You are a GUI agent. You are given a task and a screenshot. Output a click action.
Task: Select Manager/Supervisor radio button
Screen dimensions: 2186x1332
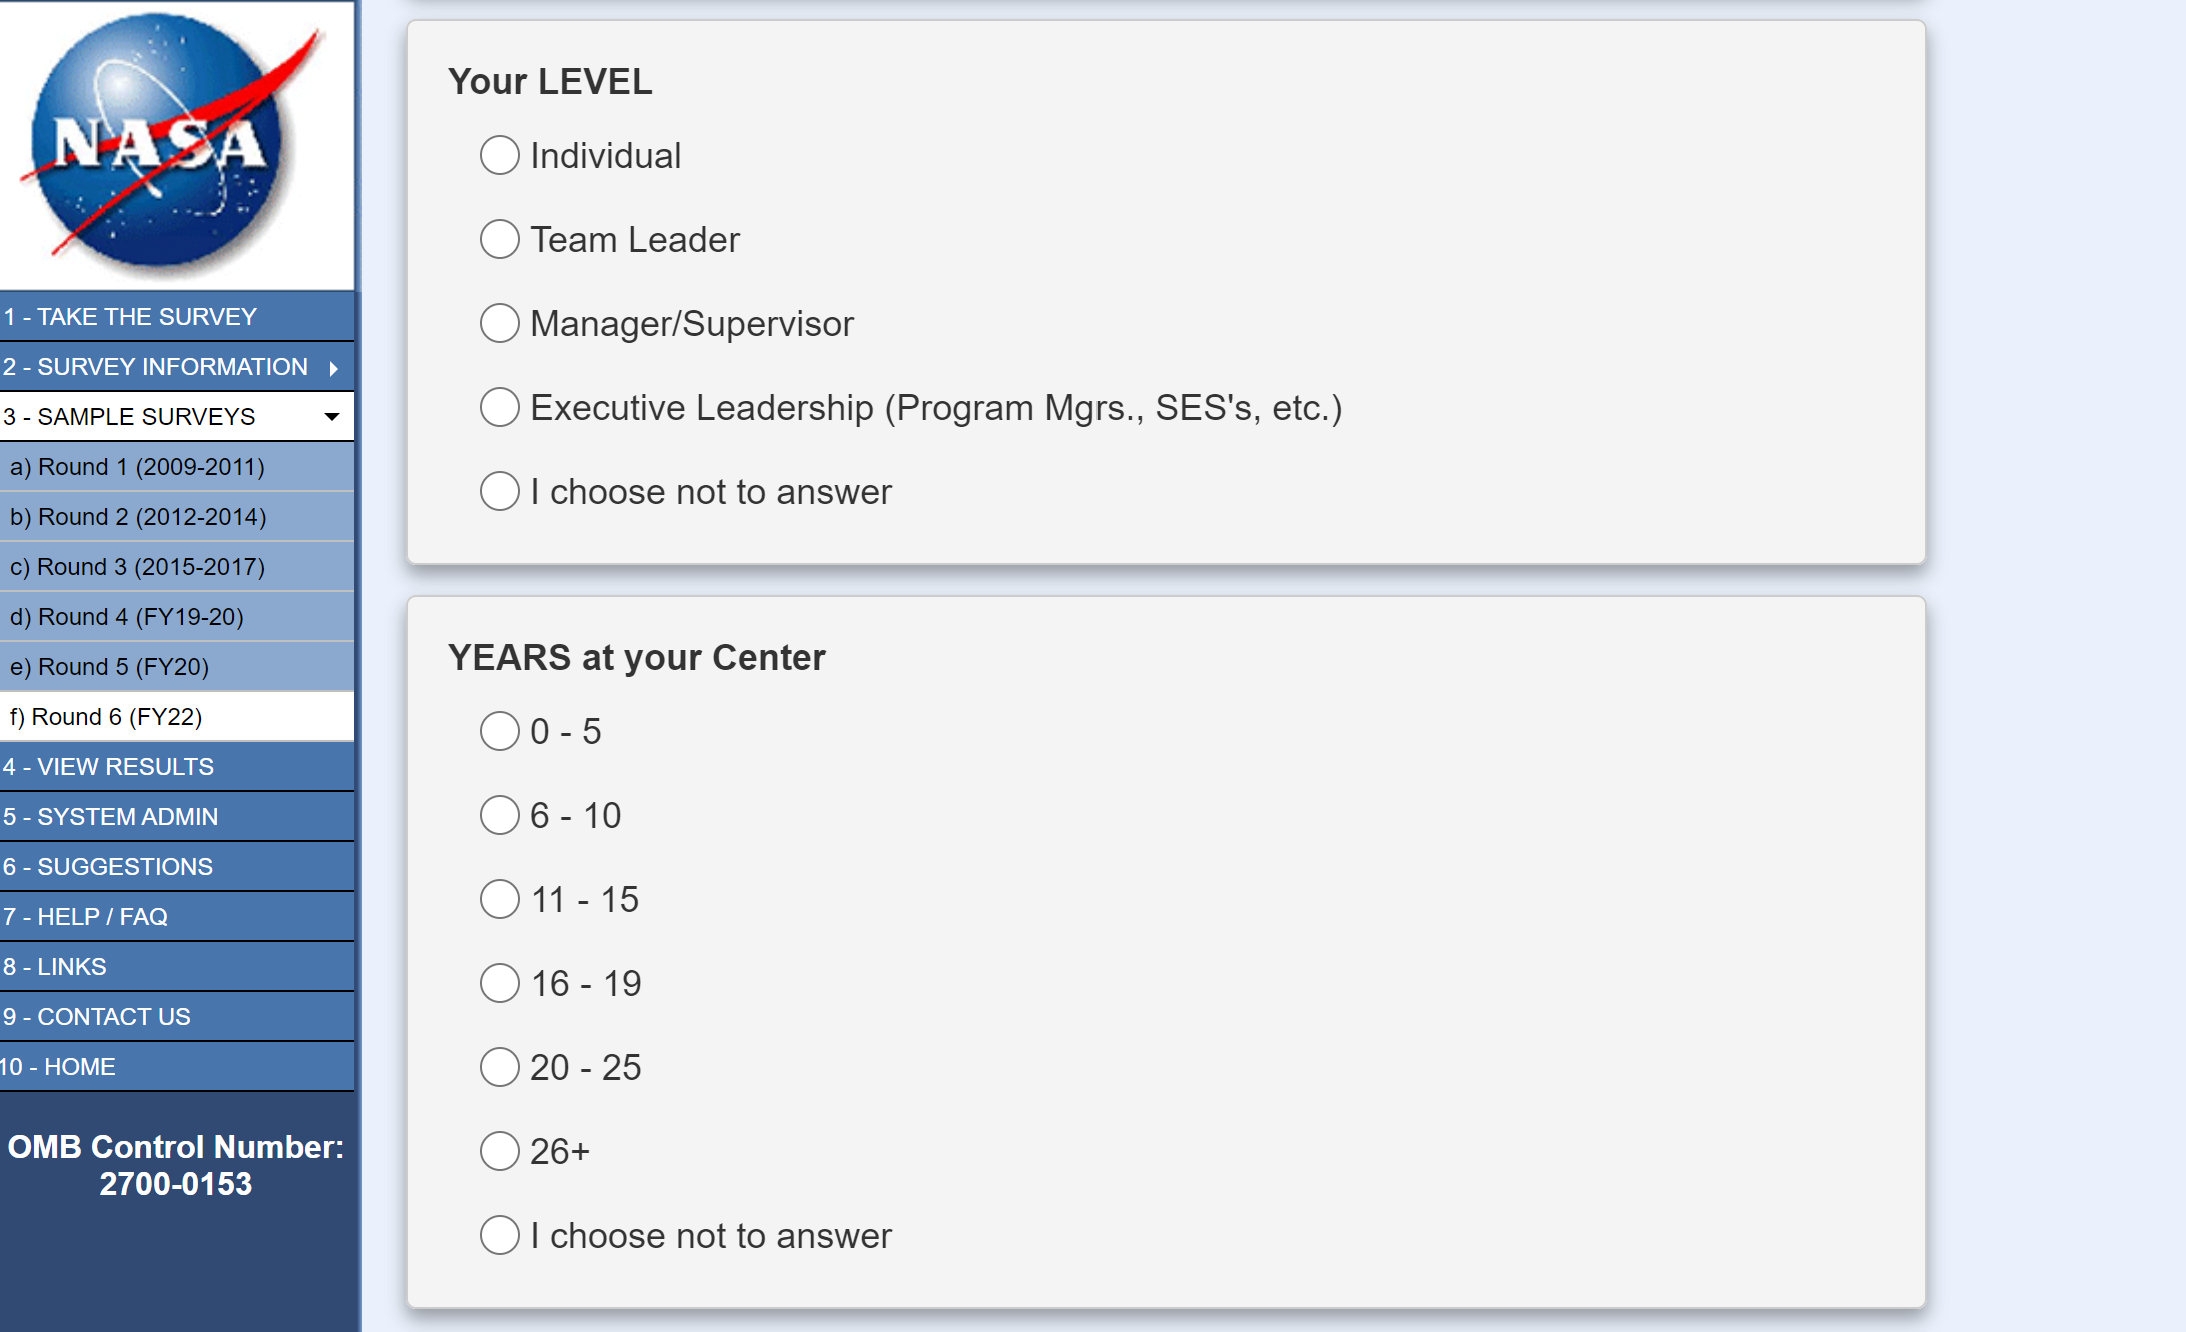point(500,323)
